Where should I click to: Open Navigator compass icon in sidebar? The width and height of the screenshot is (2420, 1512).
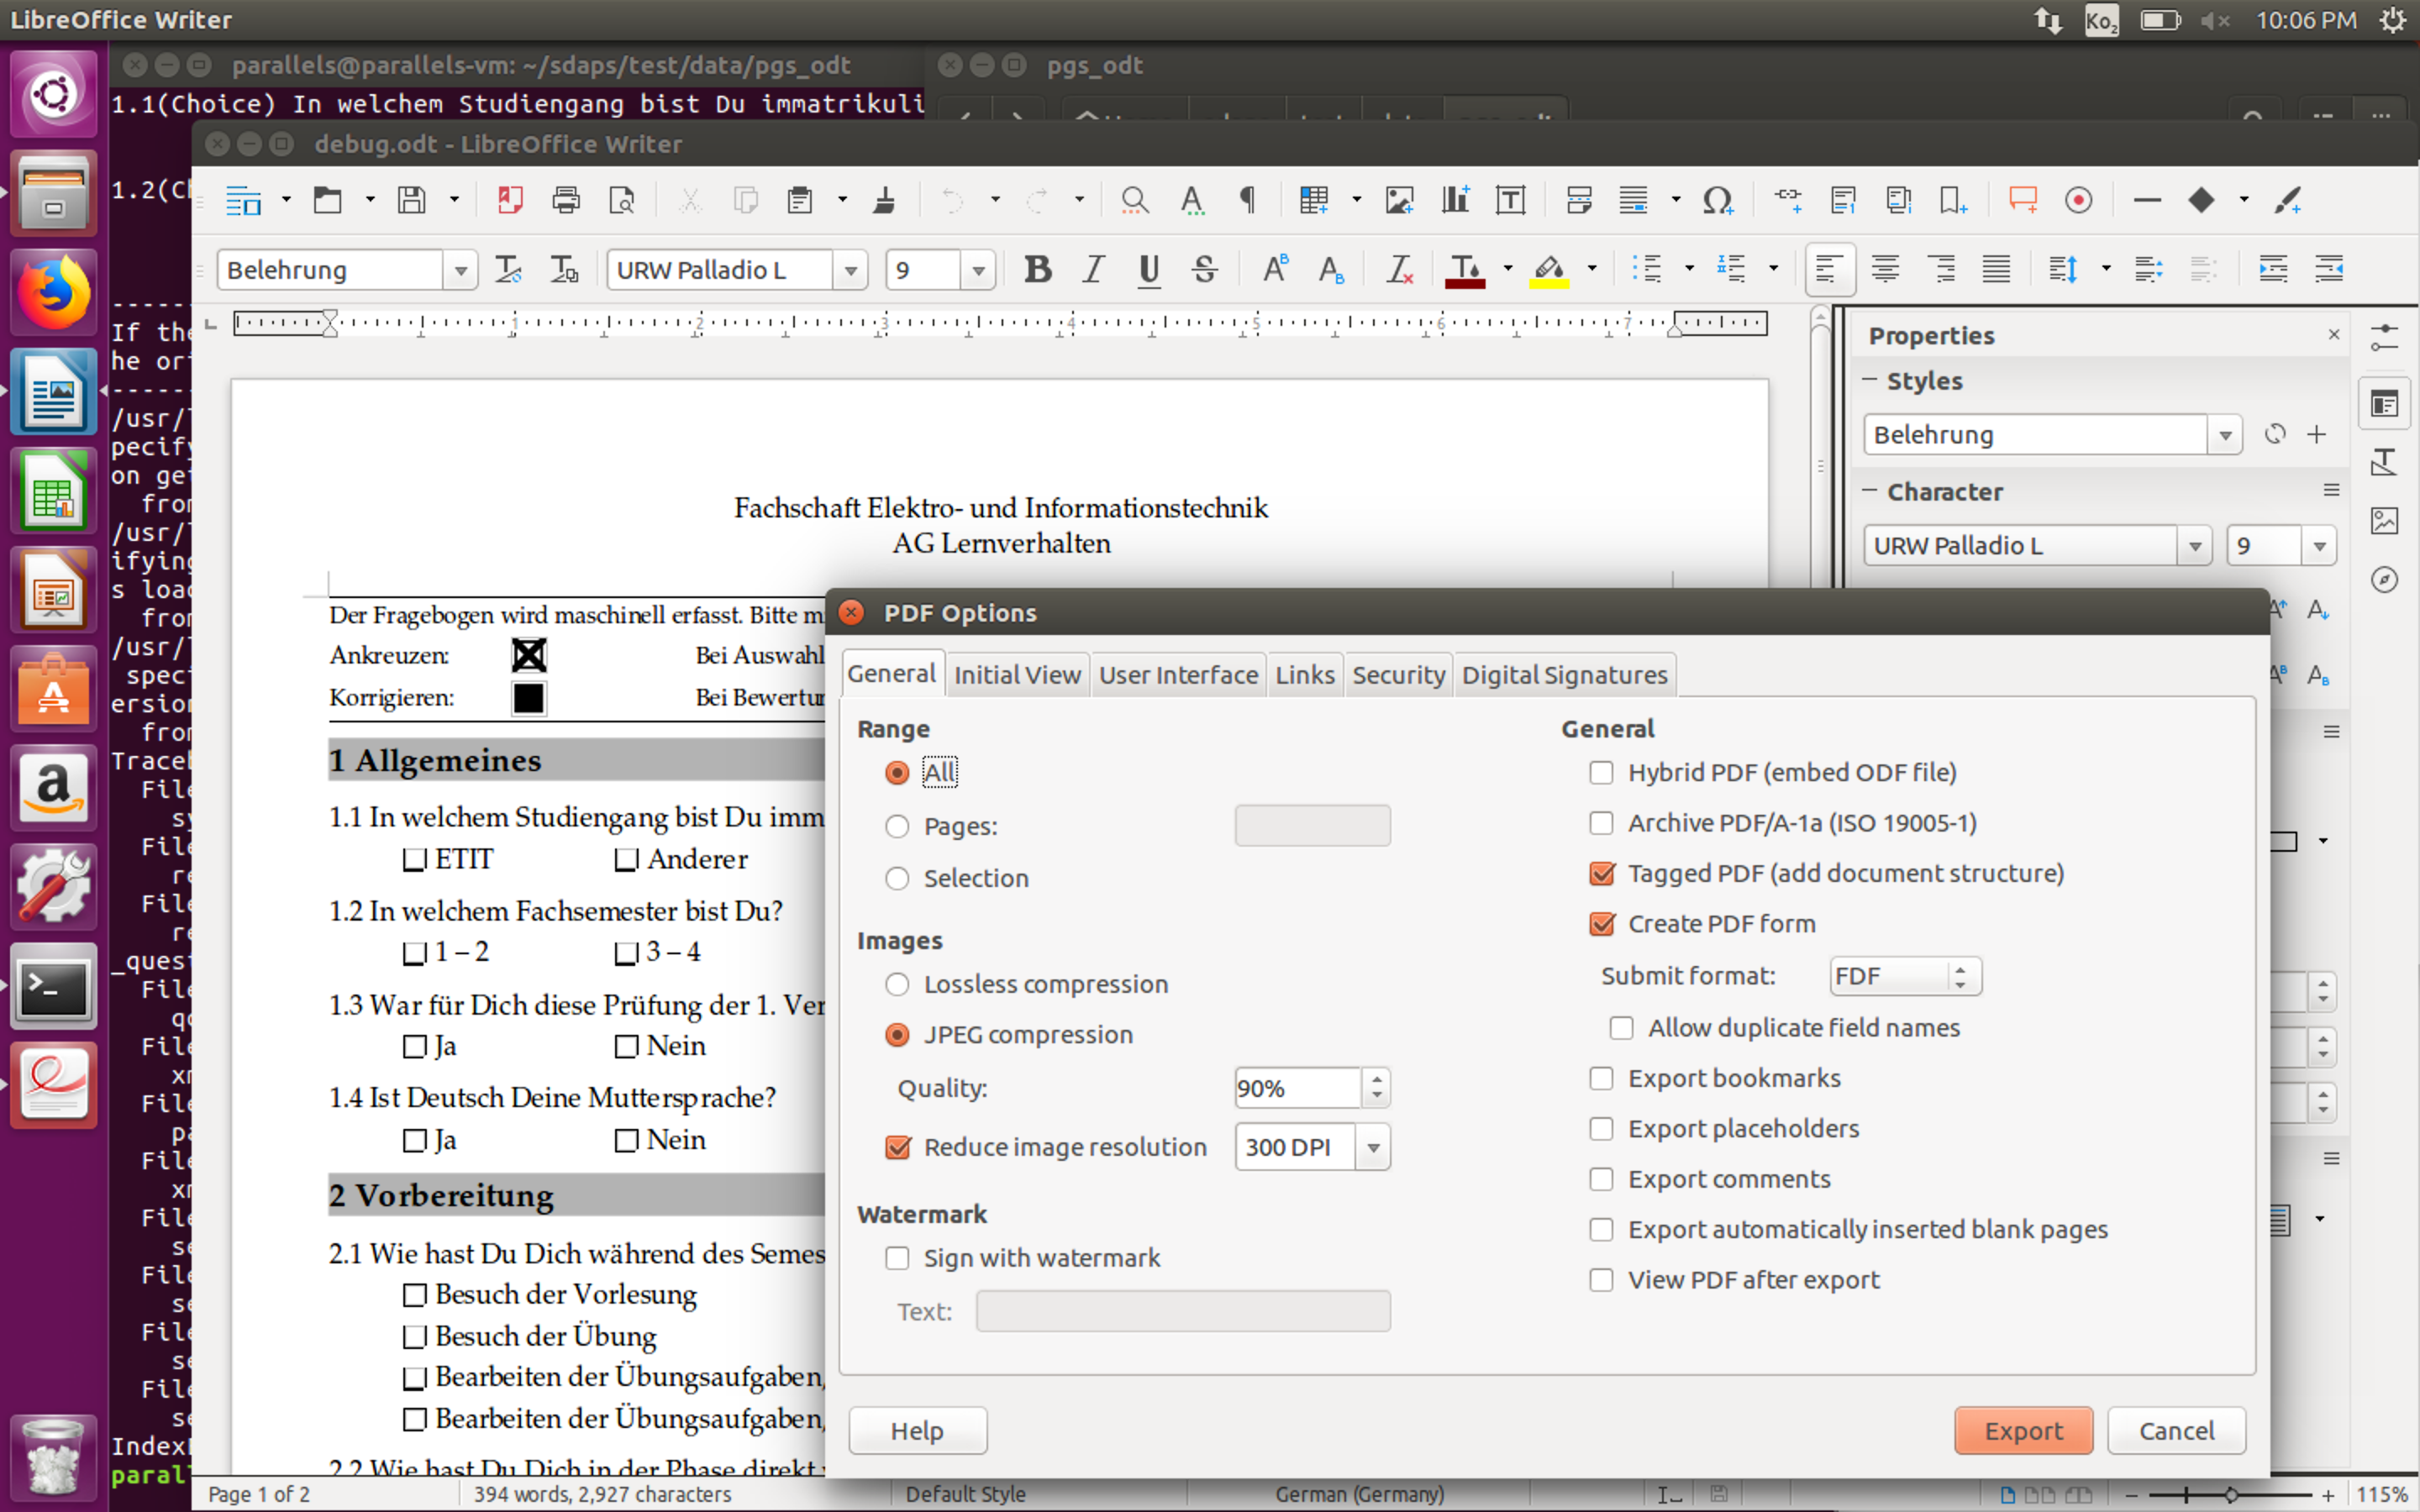[2385, 580]
